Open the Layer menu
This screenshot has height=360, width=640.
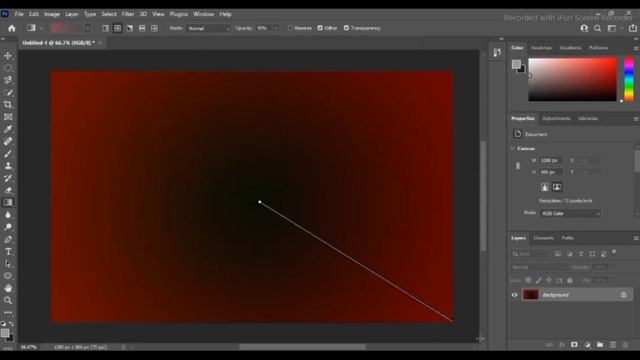point(71,14)
